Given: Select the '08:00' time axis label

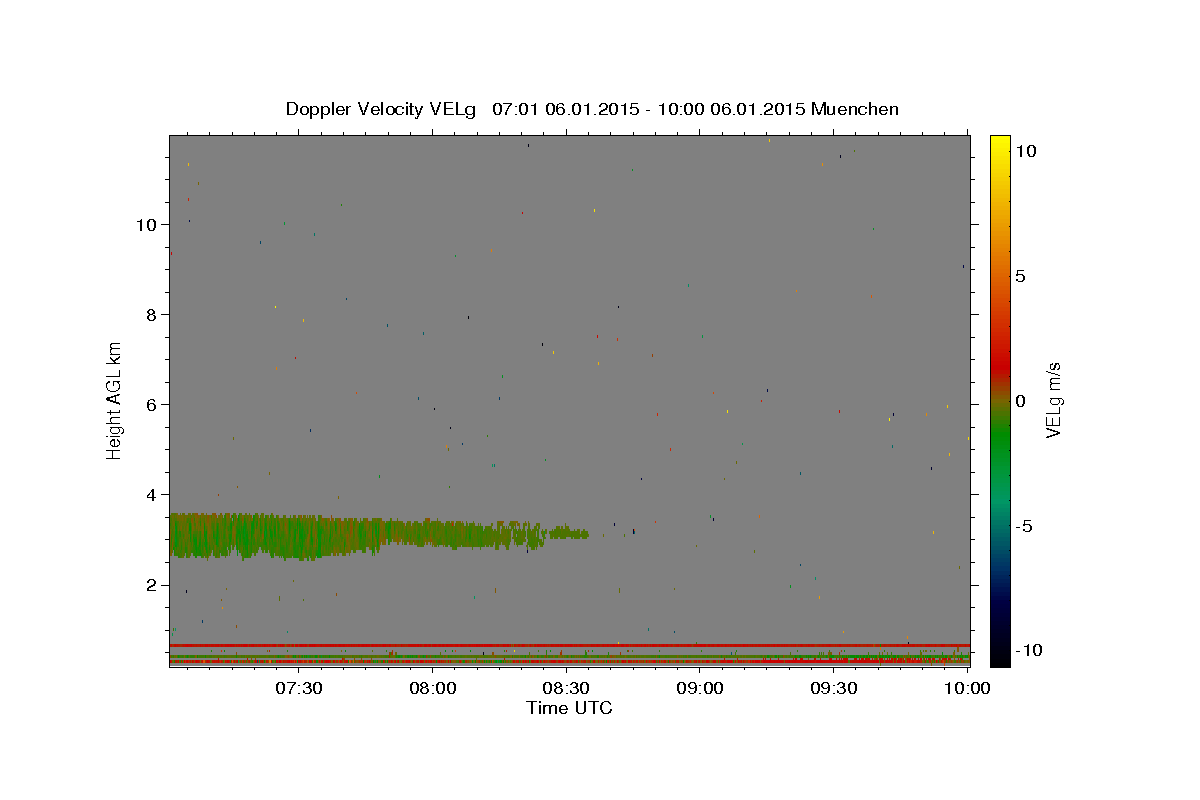Looking at the screenshot, I should pos(432,688).
